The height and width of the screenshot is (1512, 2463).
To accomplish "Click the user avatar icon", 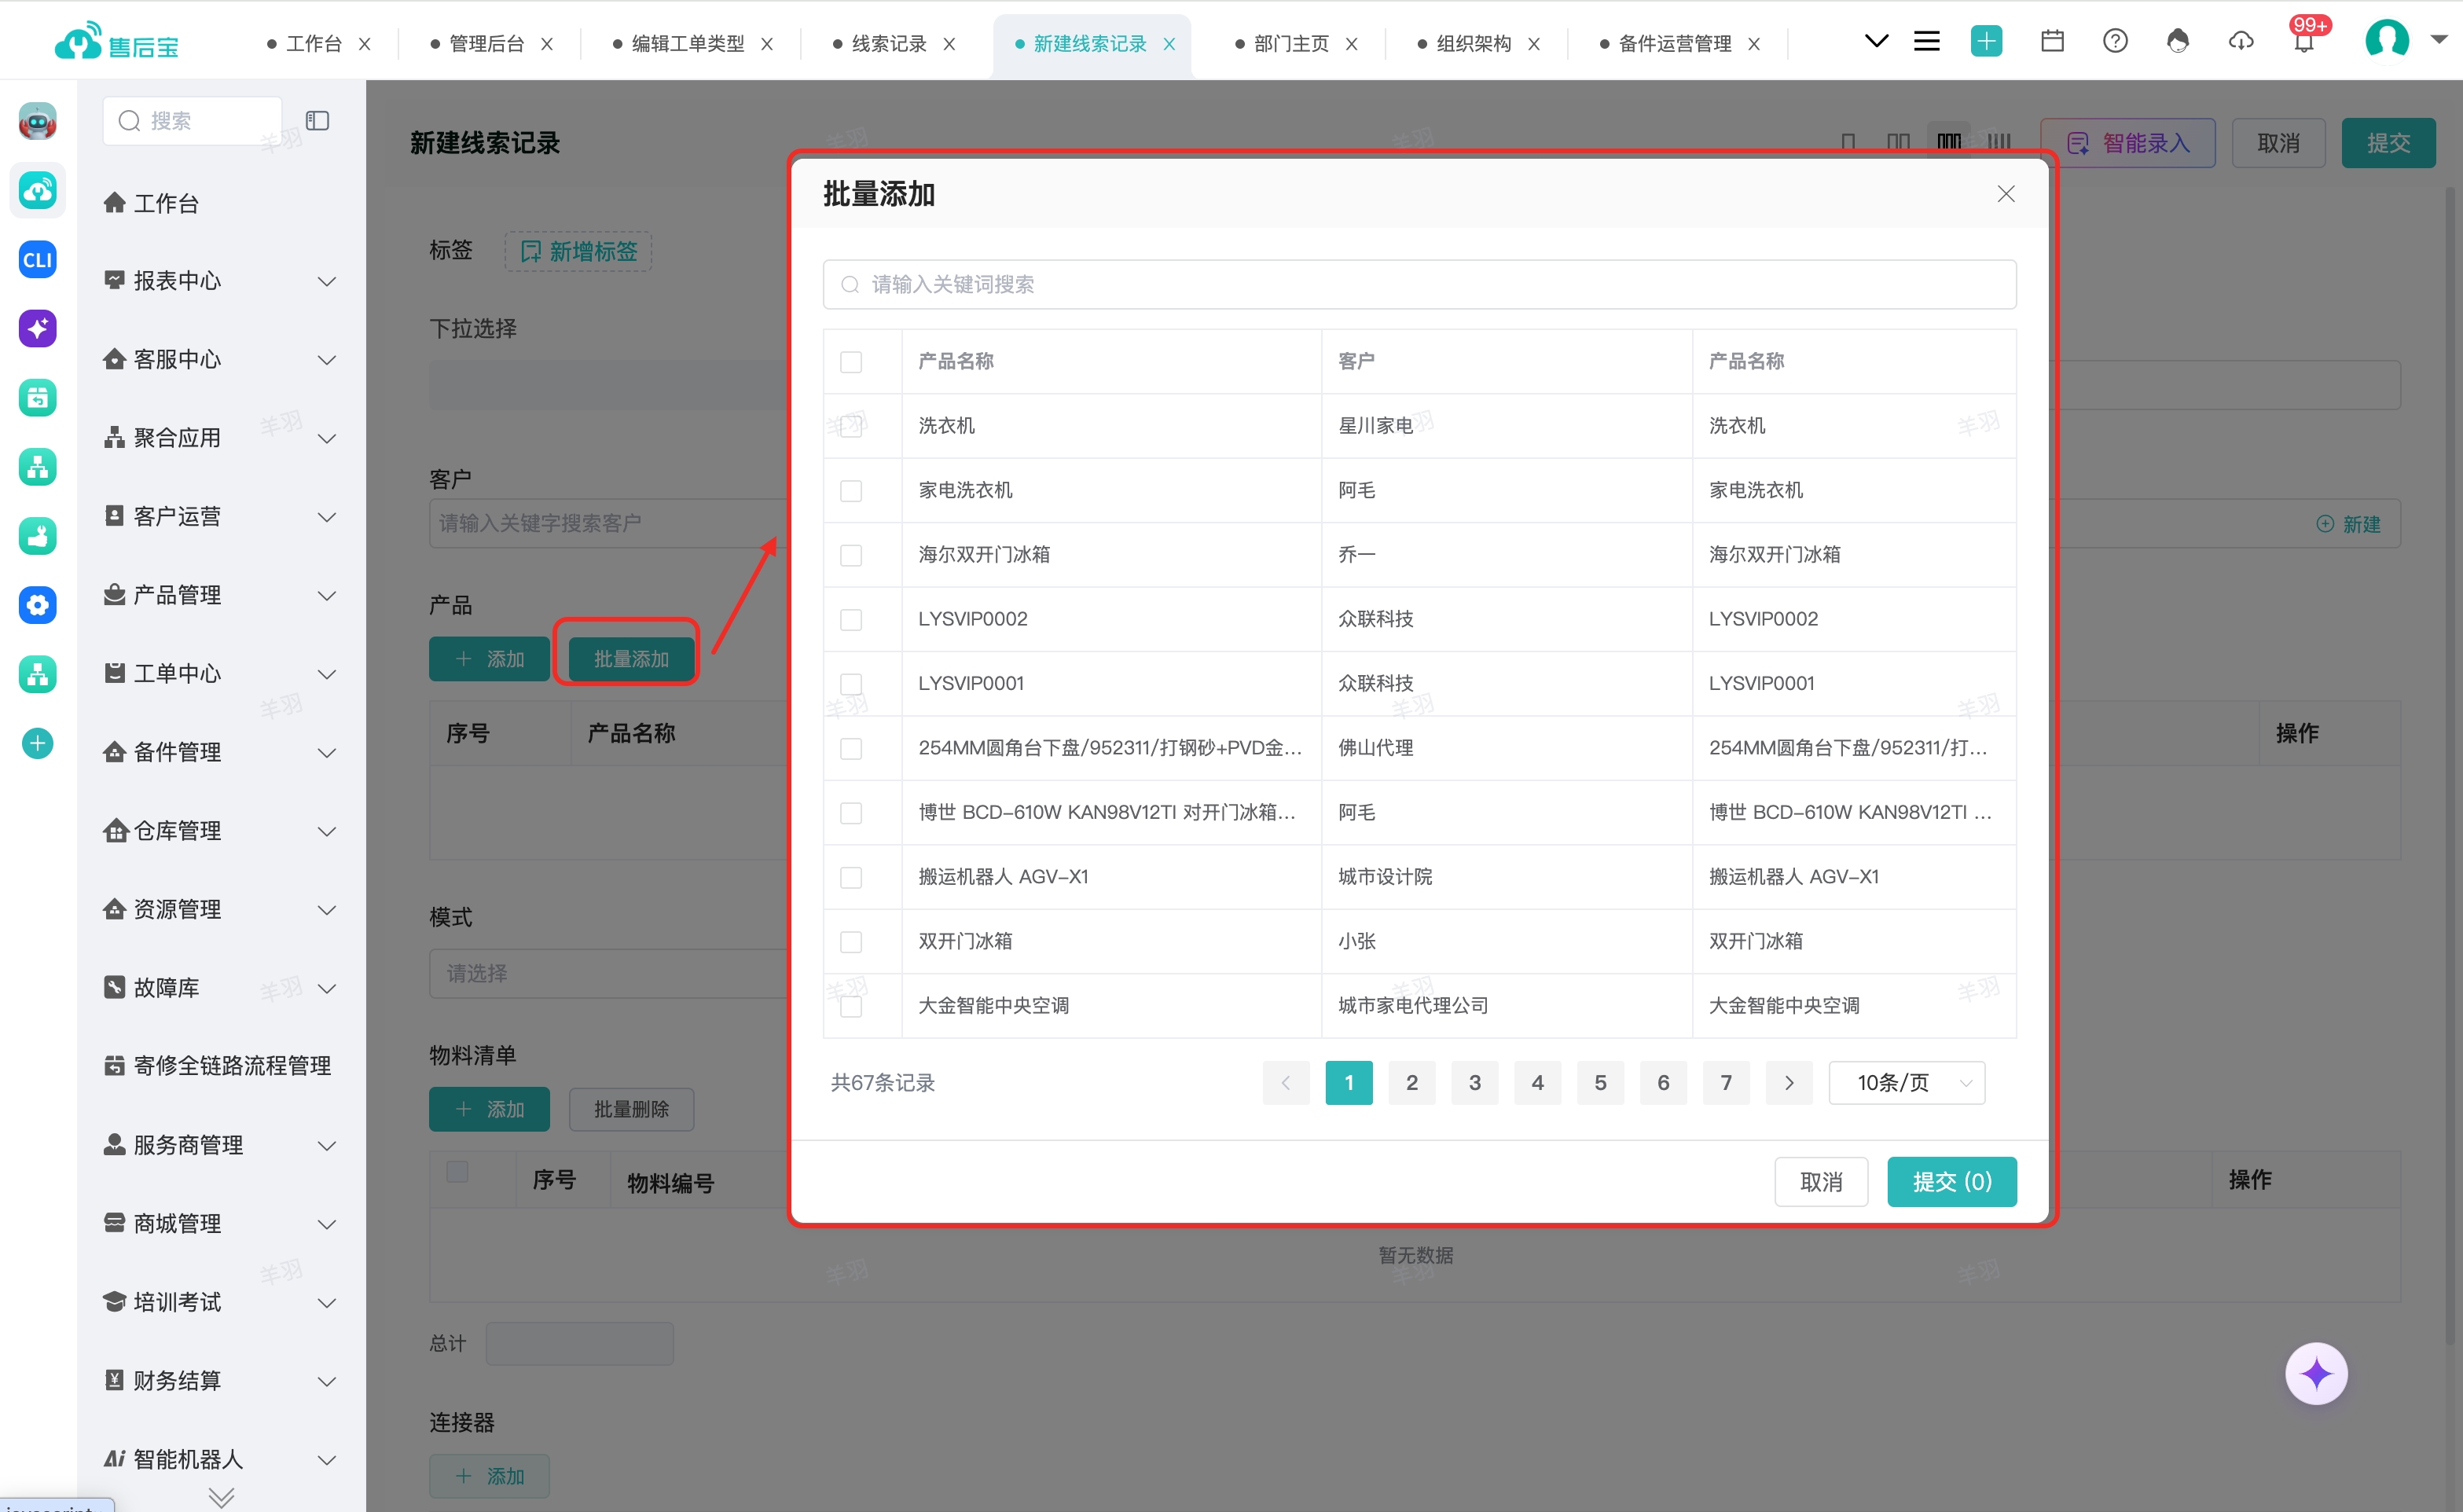I will (2387, 40).
